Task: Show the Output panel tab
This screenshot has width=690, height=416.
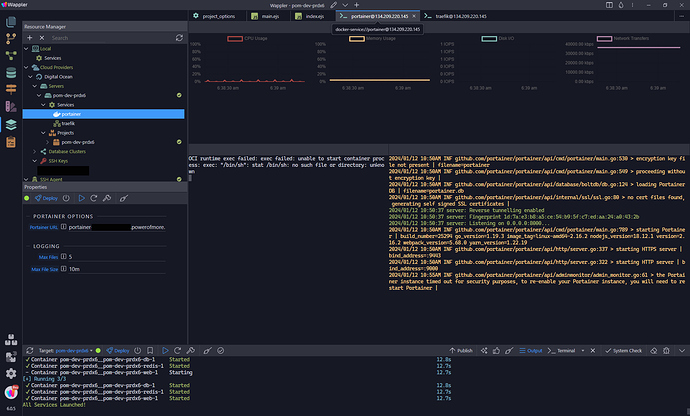Action: (531, 350)
